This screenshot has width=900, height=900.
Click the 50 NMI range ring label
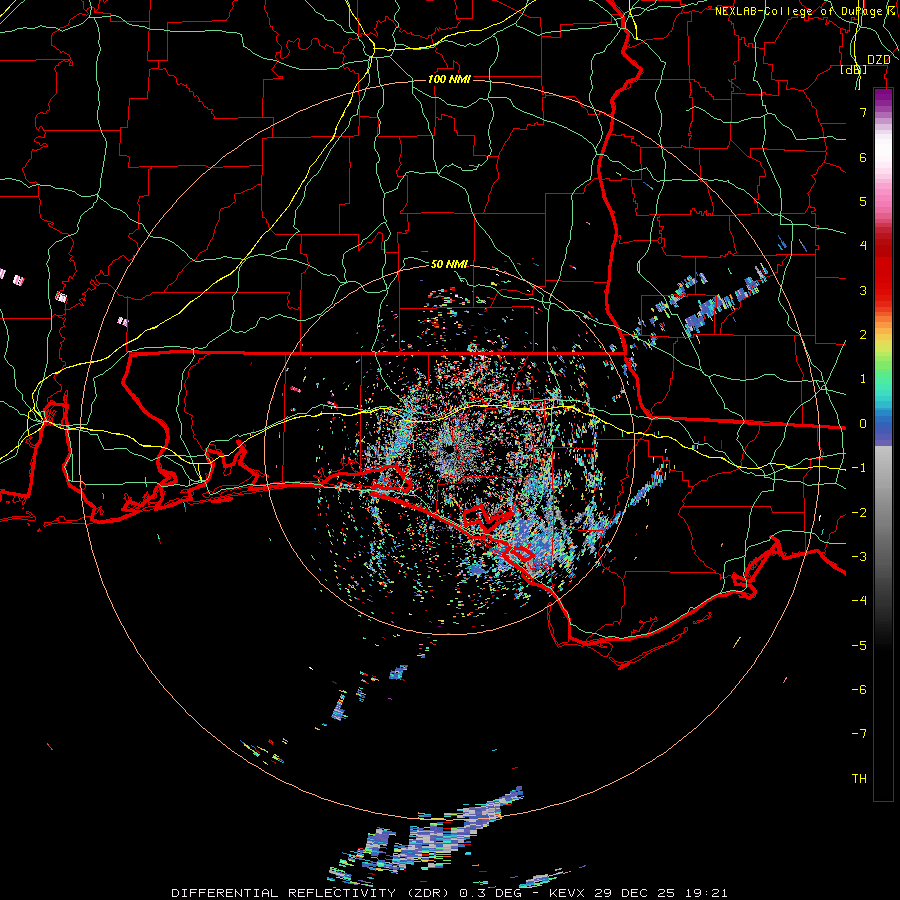point(449,264)
